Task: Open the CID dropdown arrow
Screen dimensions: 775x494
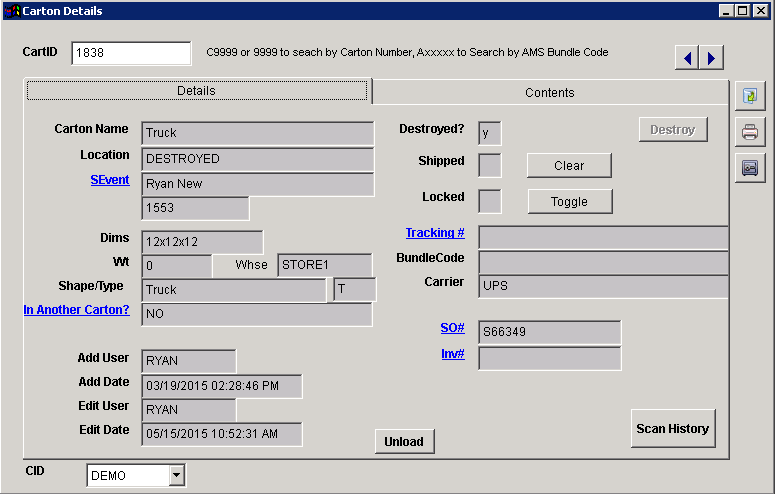Action: click(x=177, y=476)
